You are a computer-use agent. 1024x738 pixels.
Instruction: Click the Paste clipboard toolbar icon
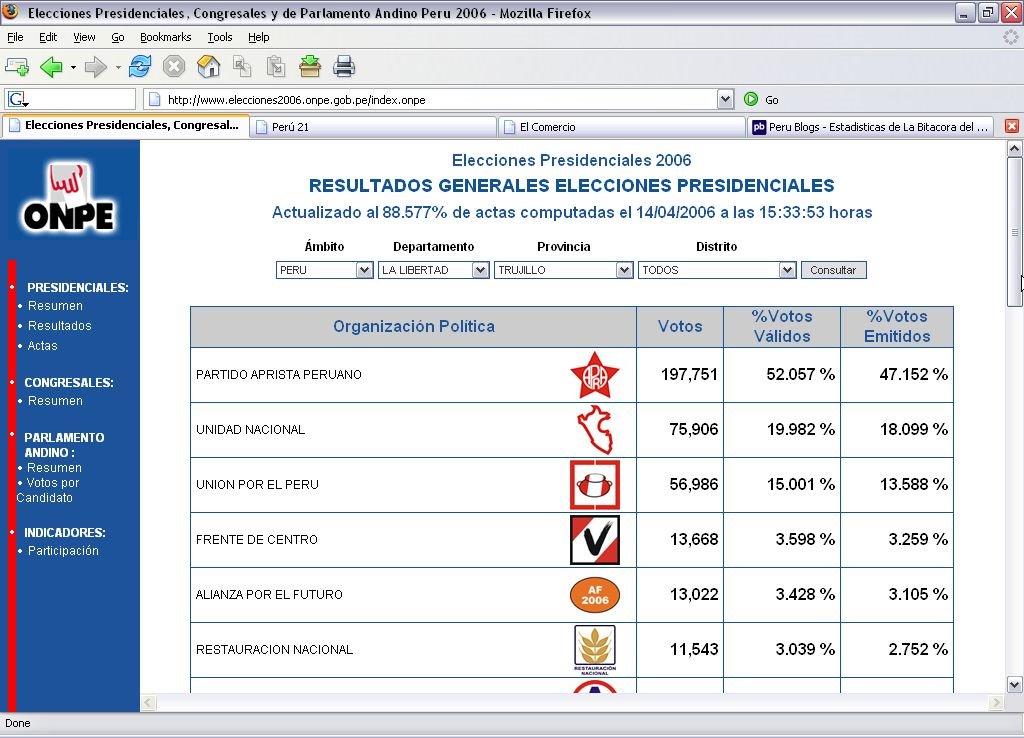coord(276,67)
